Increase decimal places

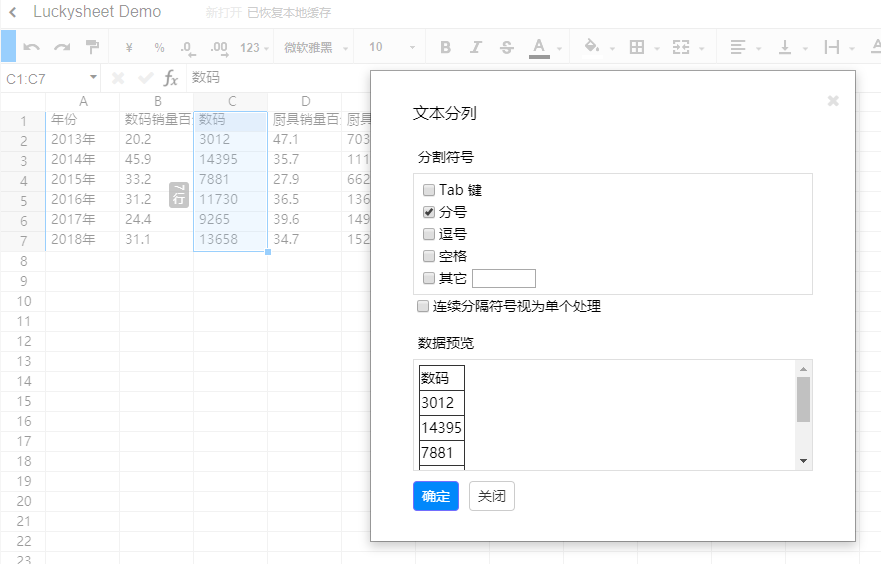pos(219,48)
